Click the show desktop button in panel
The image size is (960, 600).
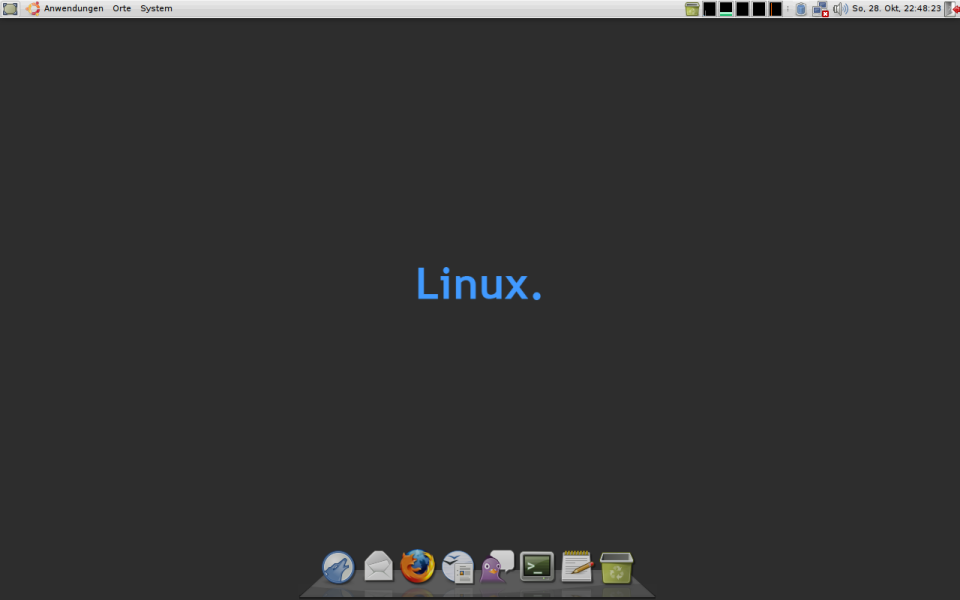10,9
